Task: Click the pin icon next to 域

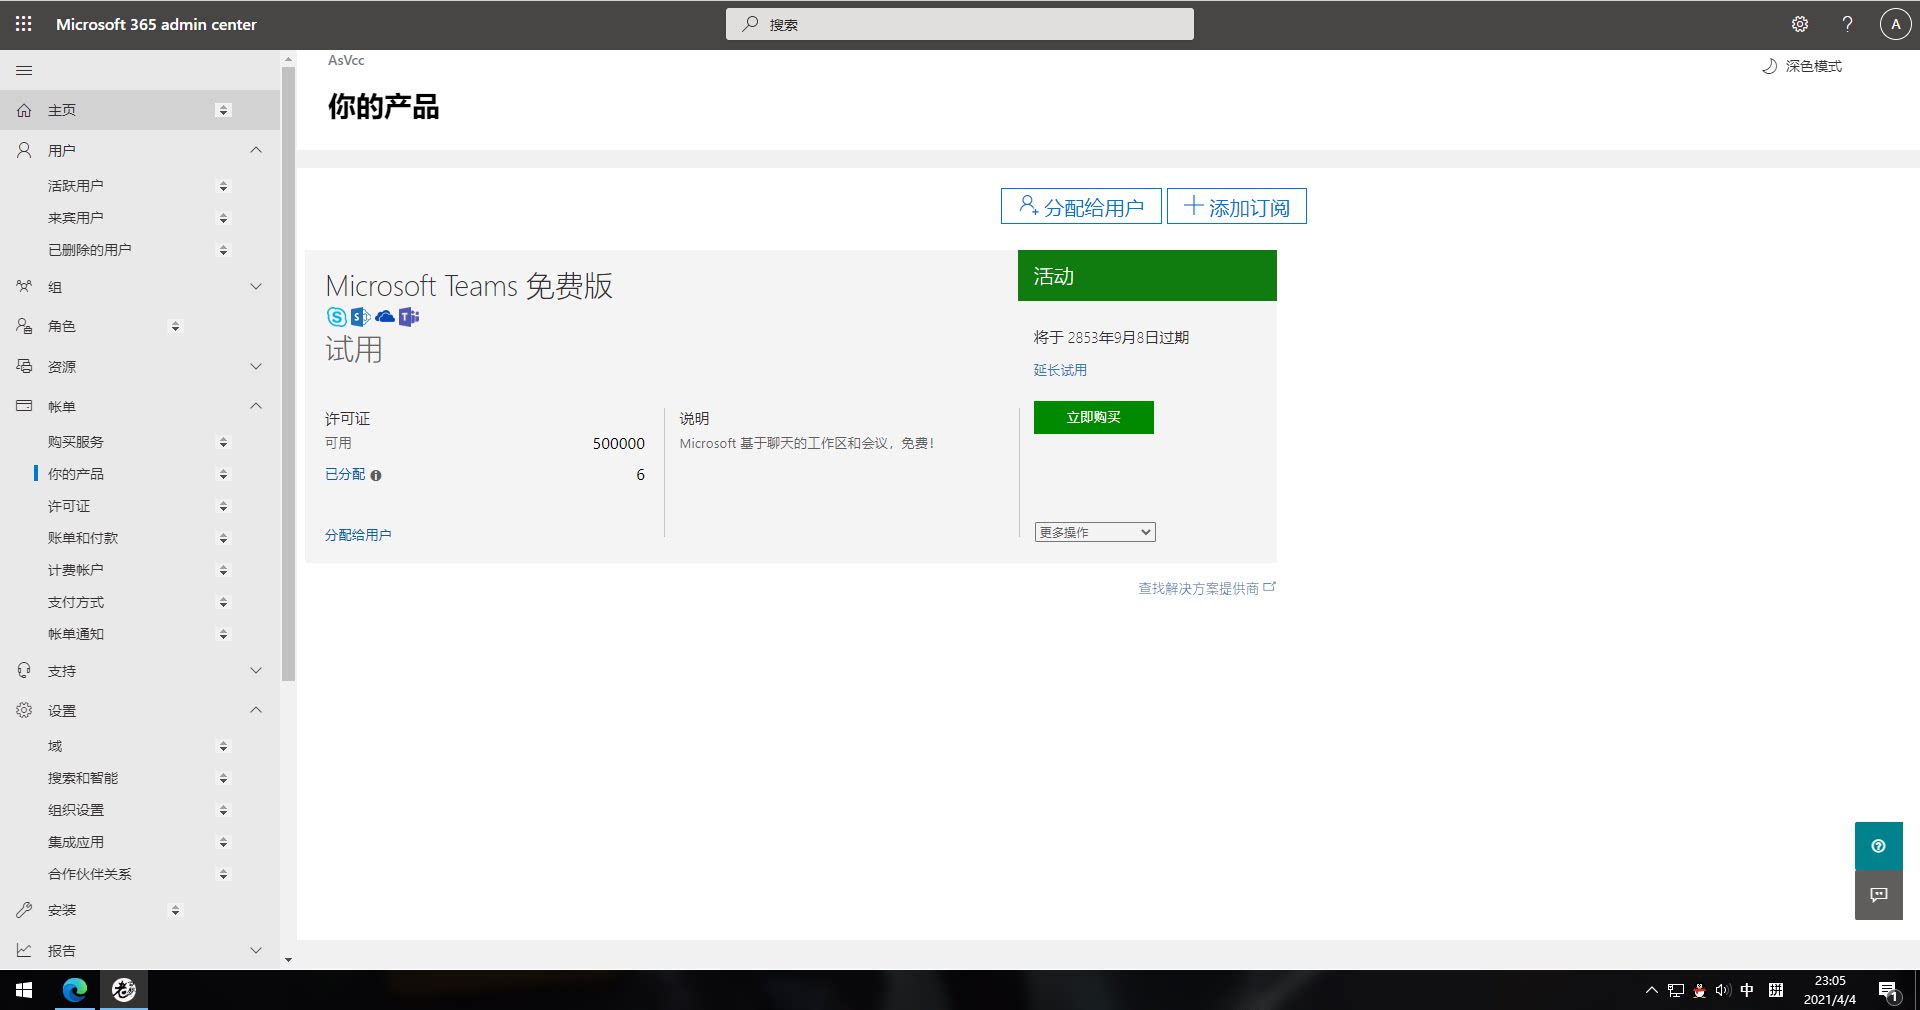Action: point(223,746)
